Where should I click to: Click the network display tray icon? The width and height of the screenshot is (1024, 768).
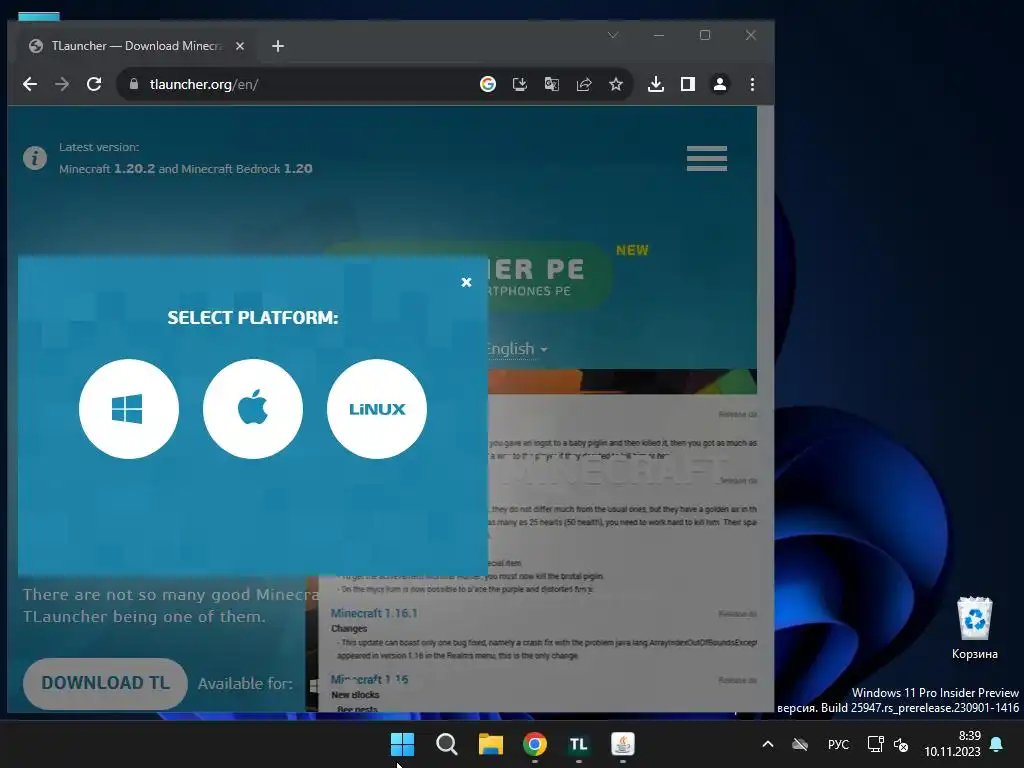coord(875,744)
